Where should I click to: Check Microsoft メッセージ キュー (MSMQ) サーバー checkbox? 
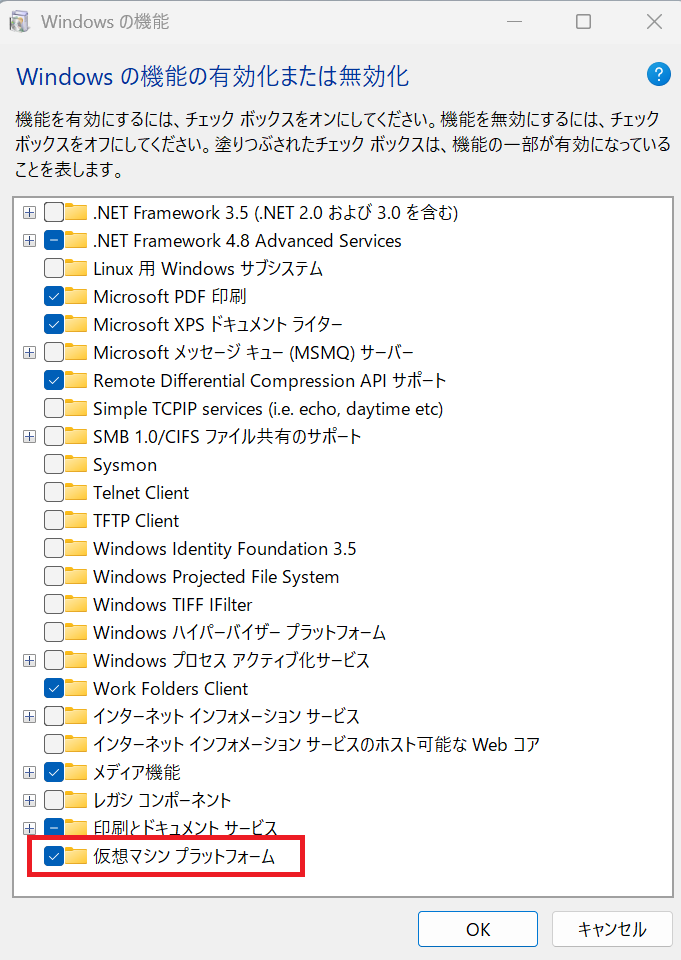click(54, 353)
